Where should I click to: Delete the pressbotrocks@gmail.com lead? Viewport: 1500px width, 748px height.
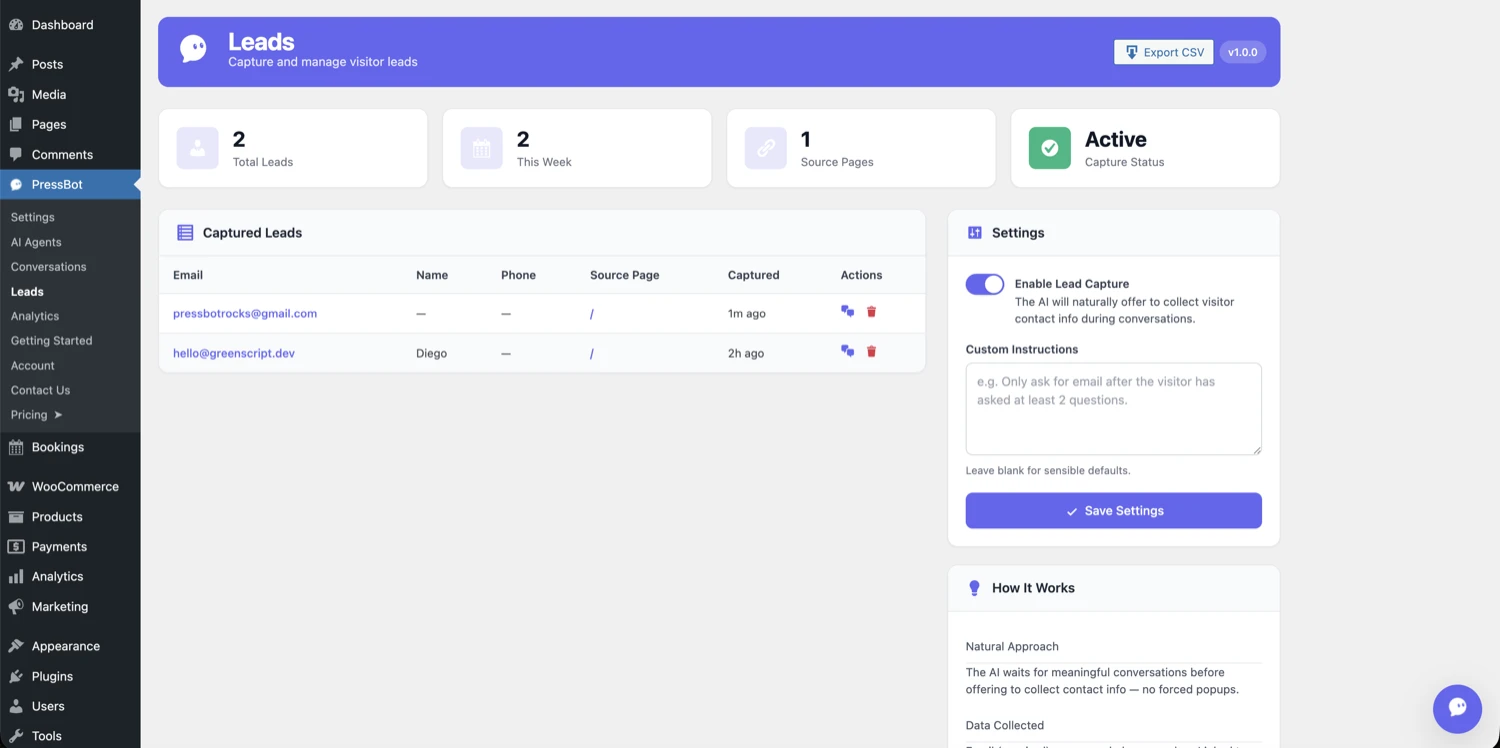click(871, 312)
